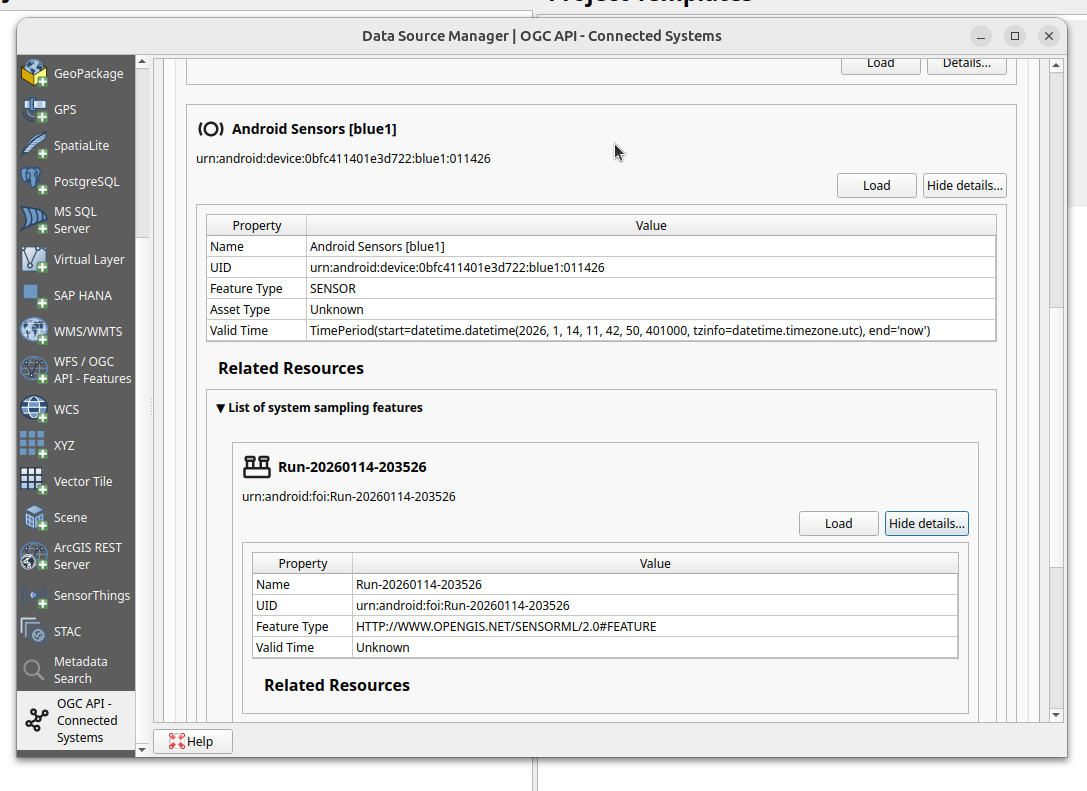Collapse List of system sampling features
1087x791 pixels.
pos(221,408)
